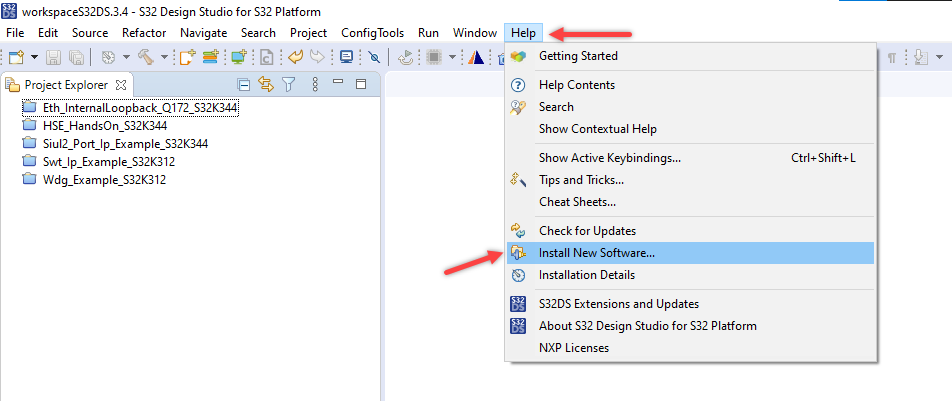Open the Navigate menu

tap(203, 33)
